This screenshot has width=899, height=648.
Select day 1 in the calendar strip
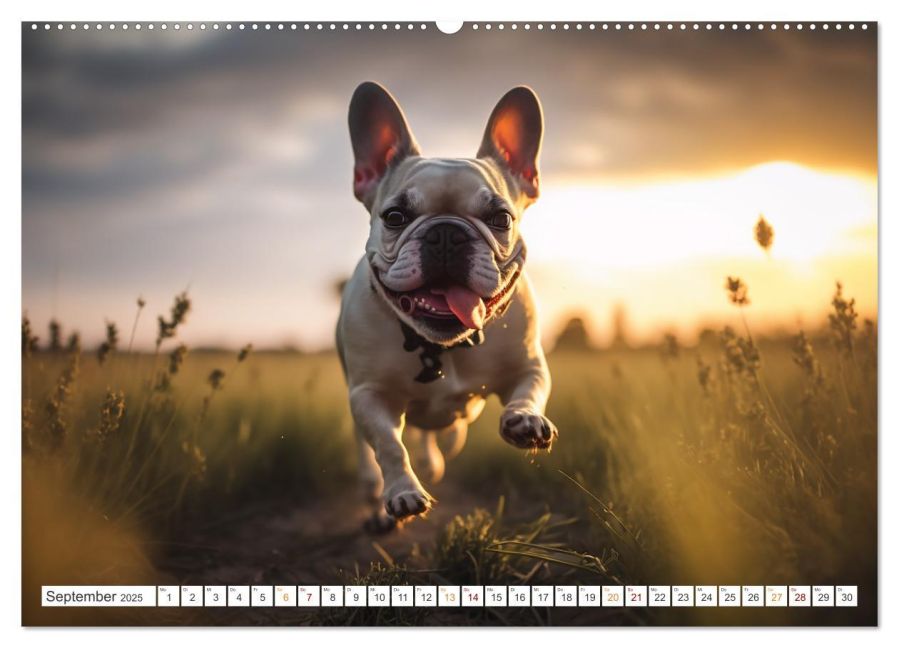pos(168,597)
